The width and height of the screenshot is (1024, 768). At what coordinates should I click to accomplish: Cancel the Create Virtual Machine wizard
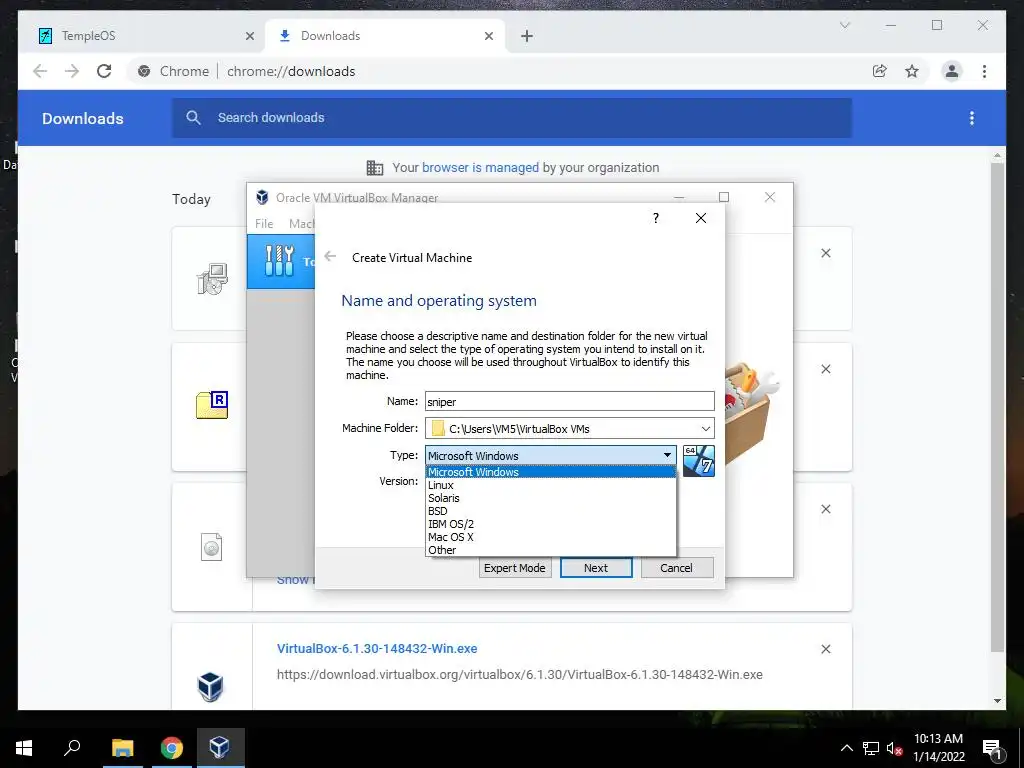[677, 568]
